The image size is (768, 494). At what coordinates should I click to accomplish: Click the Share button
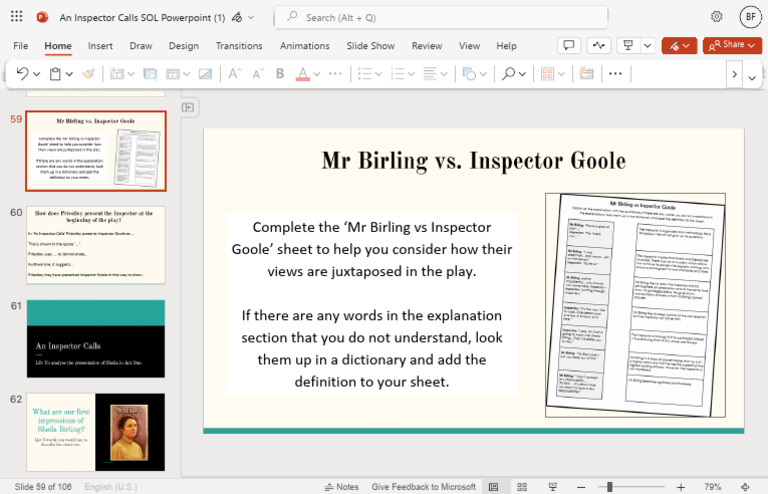coord(732,46)
